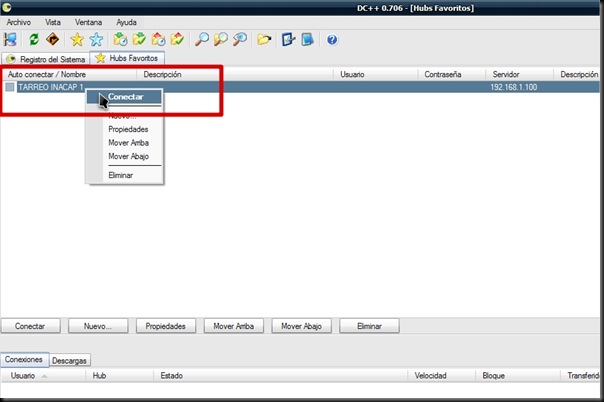604x402 pixels.
Task: Choose Conectar in the context menu
Action: [124, 97]
